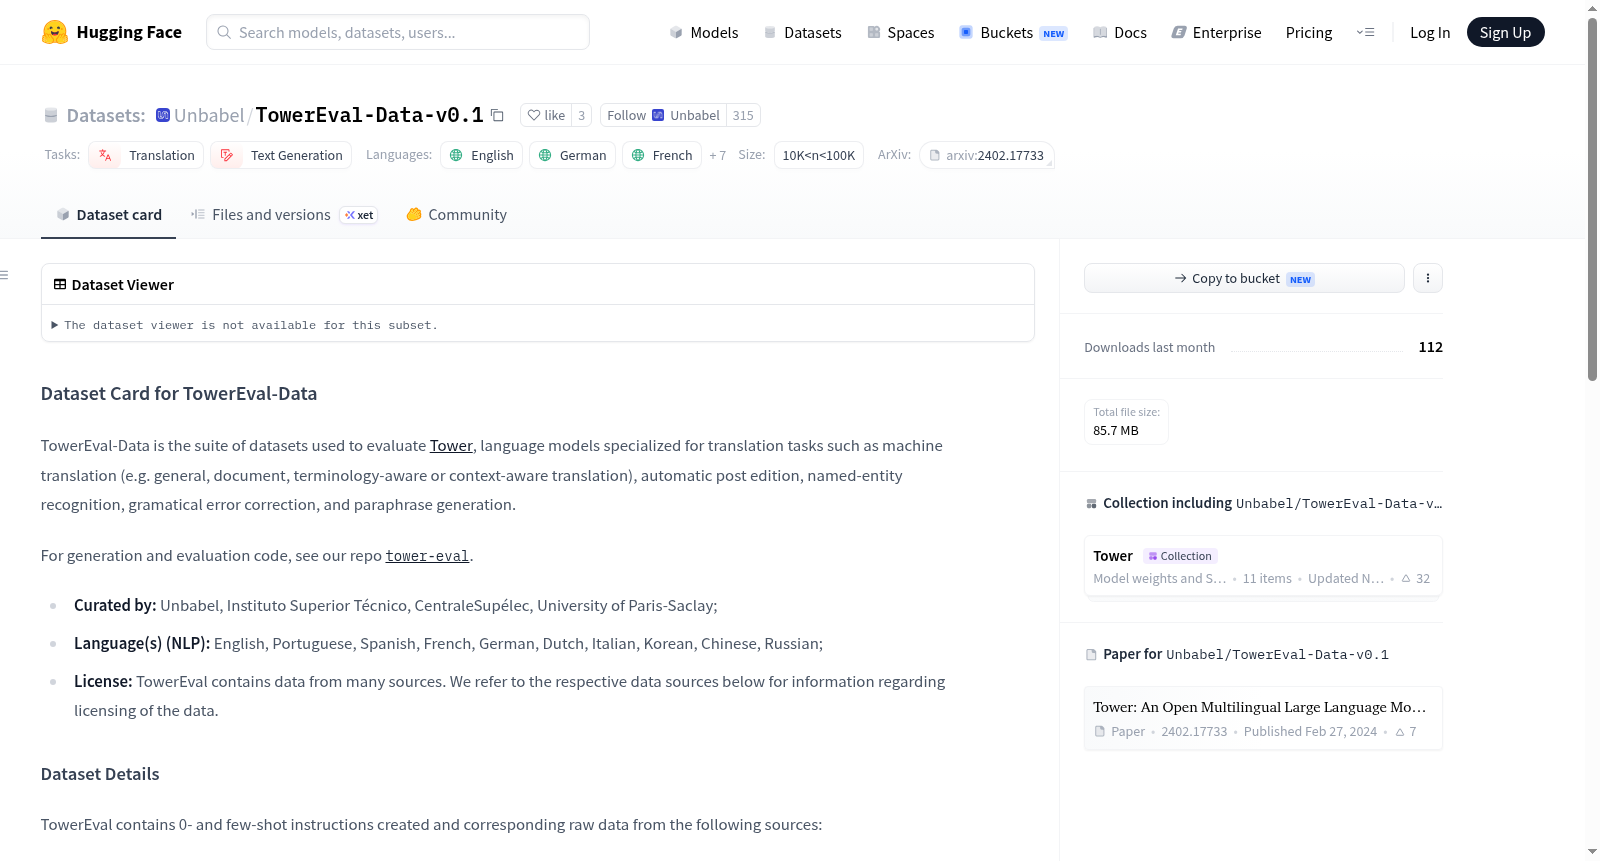Click the Unbabel follower count 315
The width and height of the screenshot is (1600, 861).
pos(743,115)
